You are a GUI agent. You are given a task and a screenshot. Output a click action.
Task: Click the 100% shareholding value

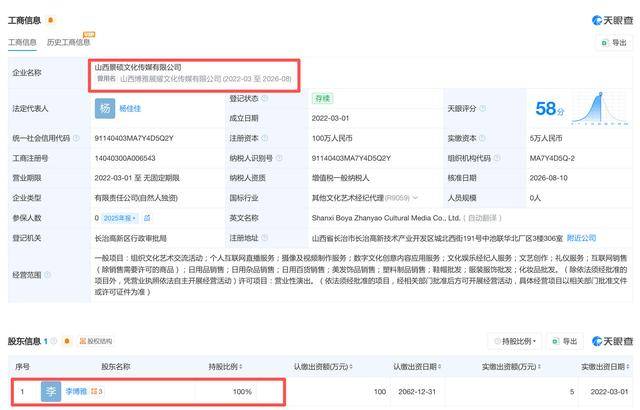242,392
